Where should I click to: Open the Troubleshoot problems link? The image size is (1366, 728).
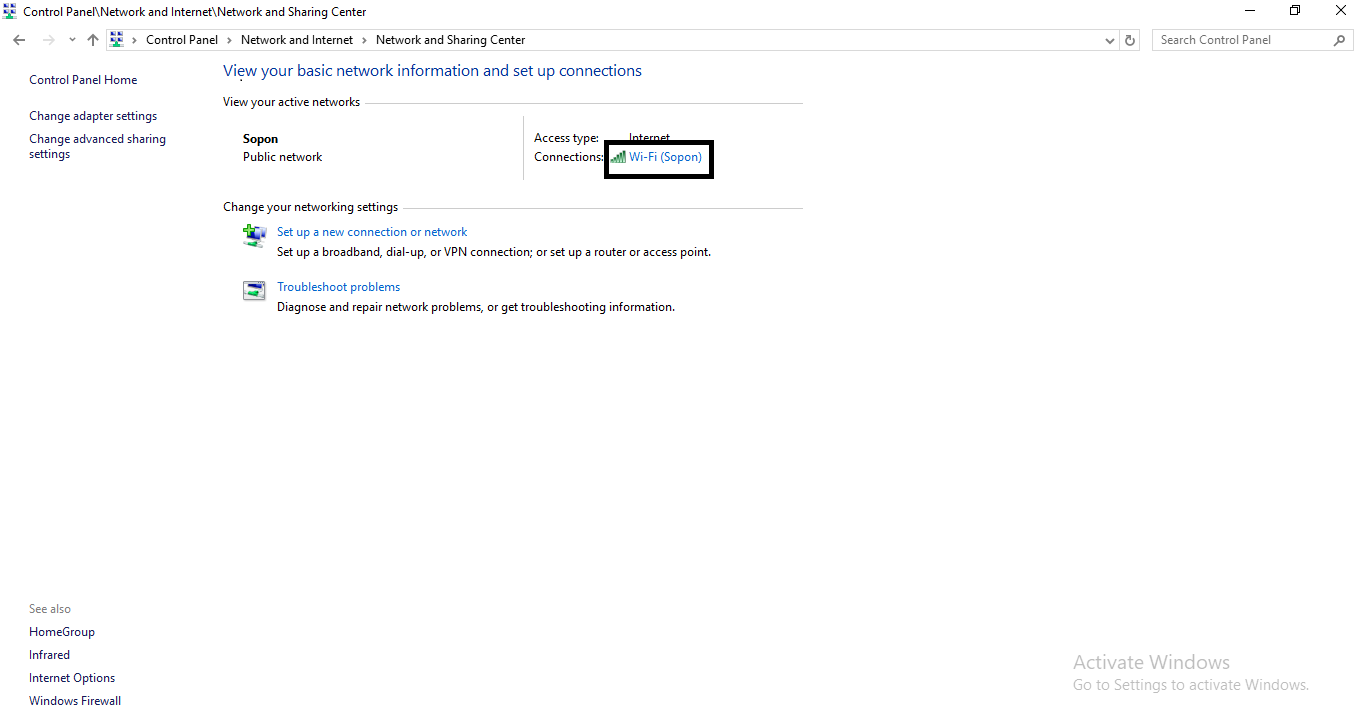pos(338,287)
